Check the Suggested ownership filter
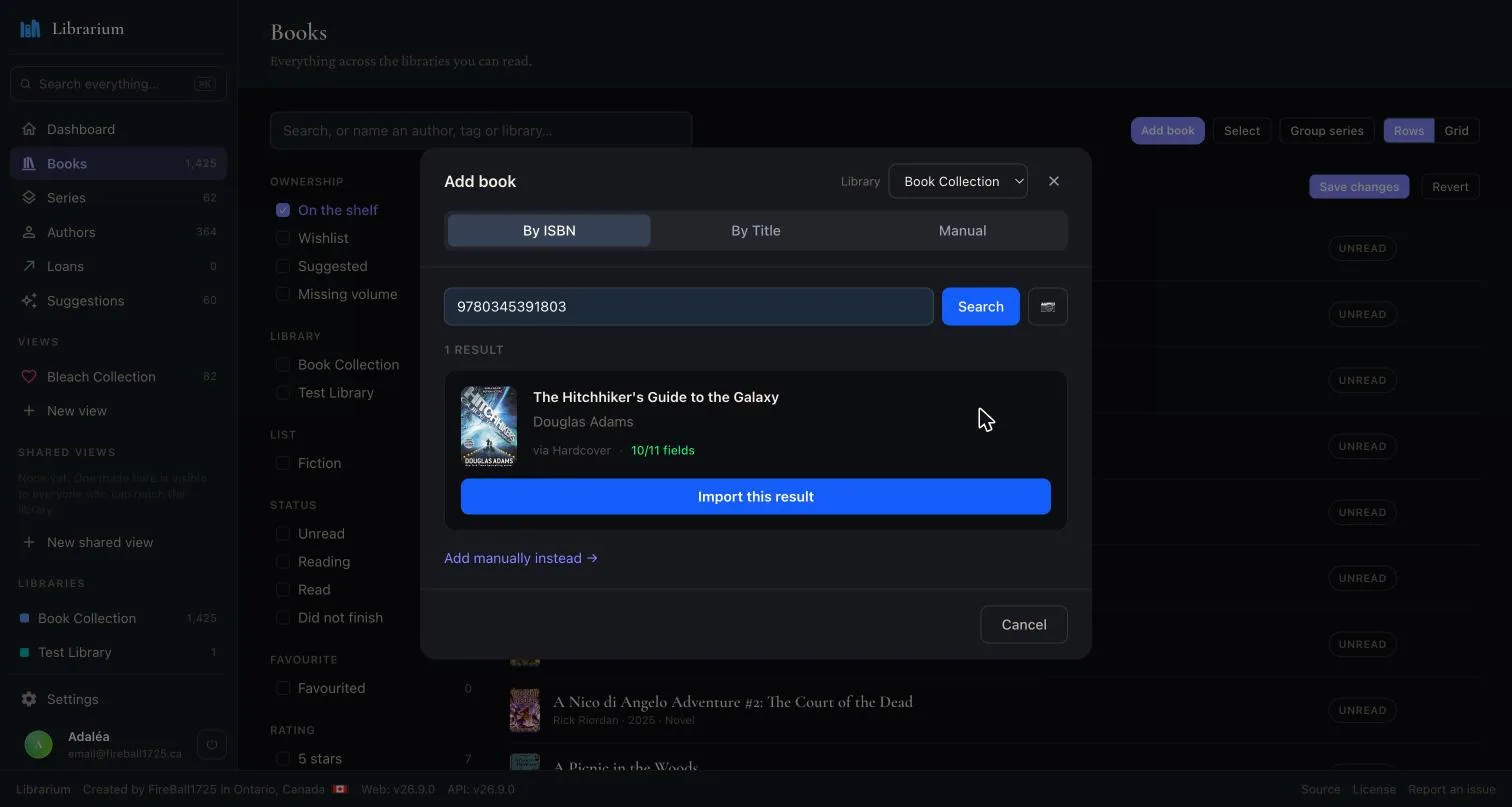 [x=283, y=266]
